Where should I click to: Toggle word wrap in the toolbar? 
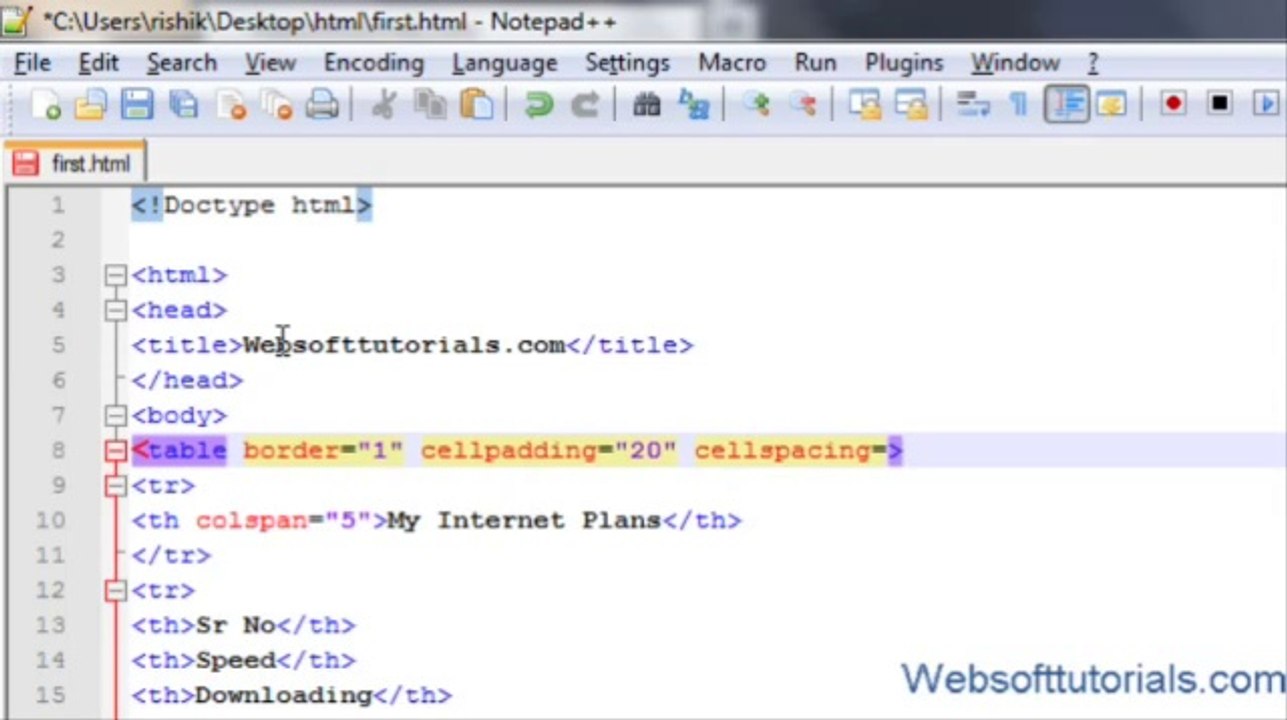coord(972,104)
